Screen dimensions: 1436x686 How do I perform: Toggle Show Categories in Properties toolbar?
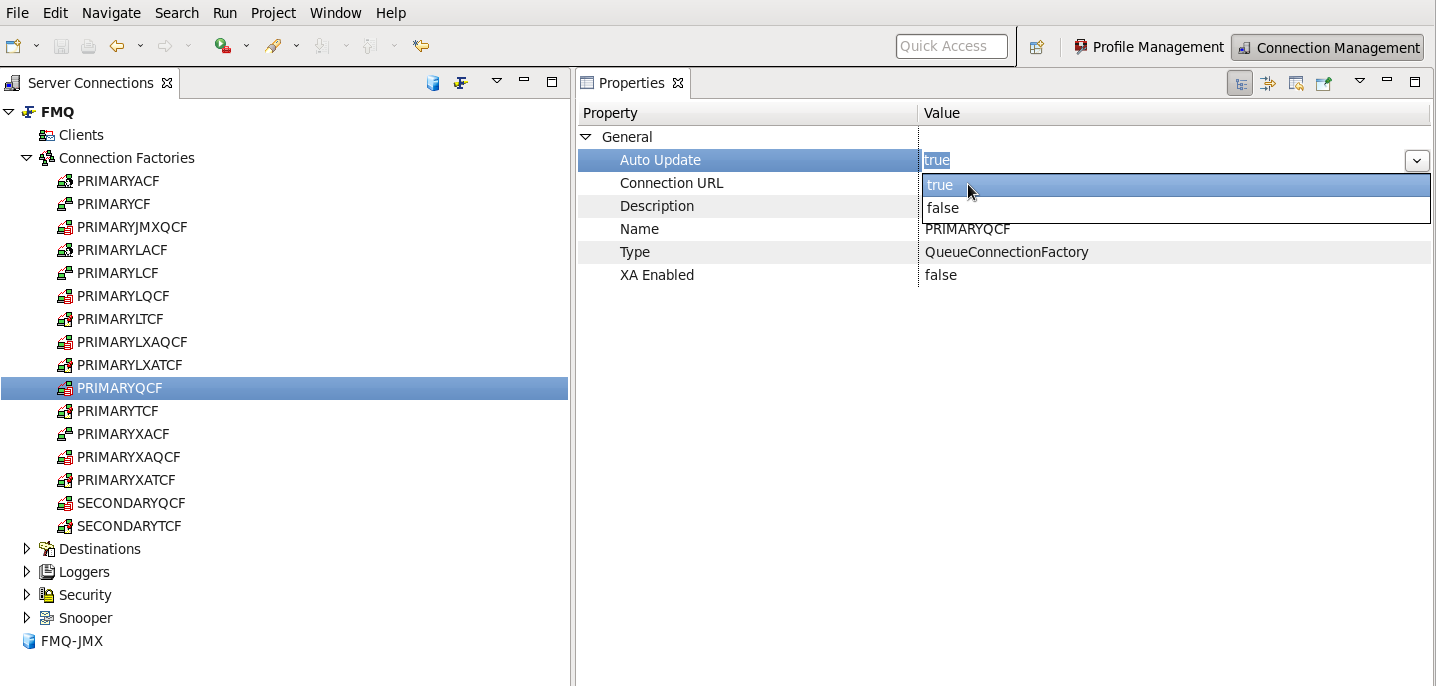[1240, 84]
